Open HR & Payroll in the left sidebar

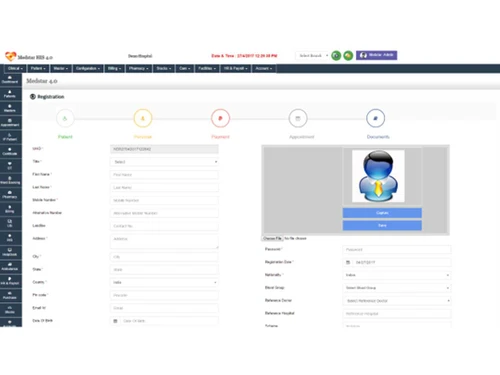tap(10, 281)
